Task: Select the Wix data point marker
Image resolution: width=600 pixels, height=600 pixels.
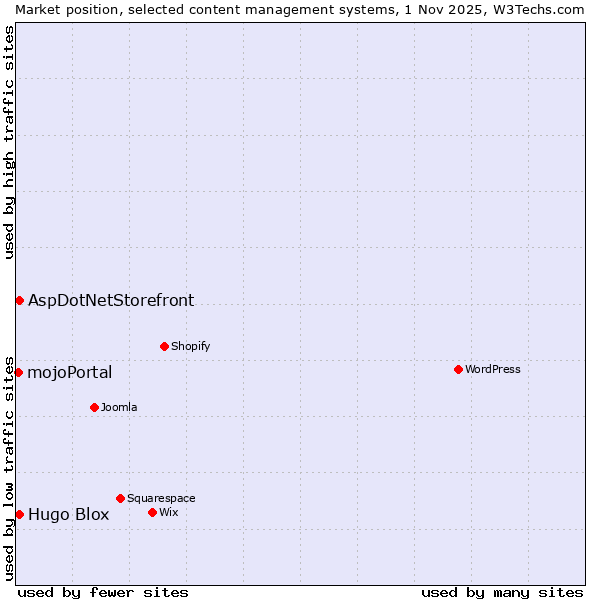Action: click(x=152, y=512)
